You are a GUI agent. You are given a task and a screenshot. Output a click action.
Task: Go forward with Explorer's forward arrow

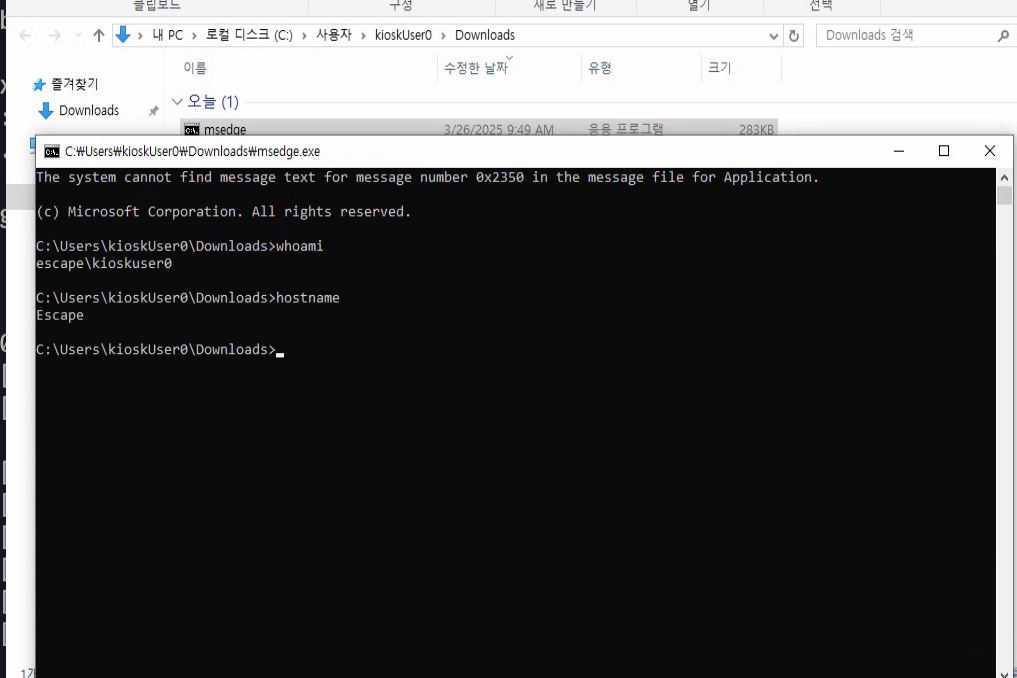(x=55, y=36)
